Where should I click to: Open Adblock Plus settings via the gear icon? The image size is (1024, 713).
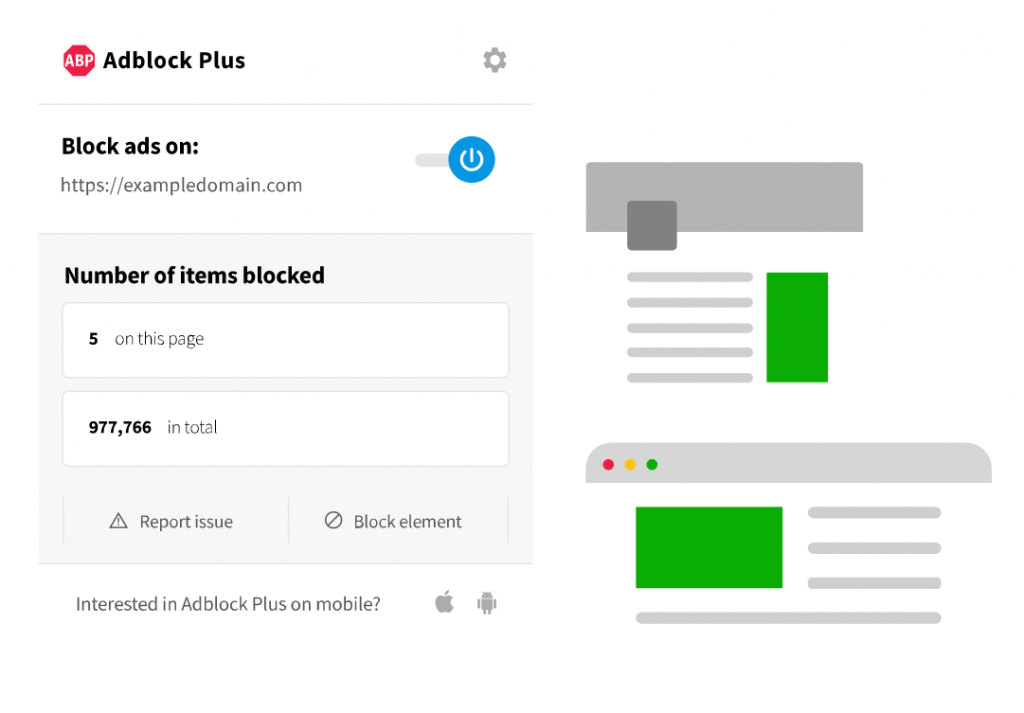pos(495,60)
